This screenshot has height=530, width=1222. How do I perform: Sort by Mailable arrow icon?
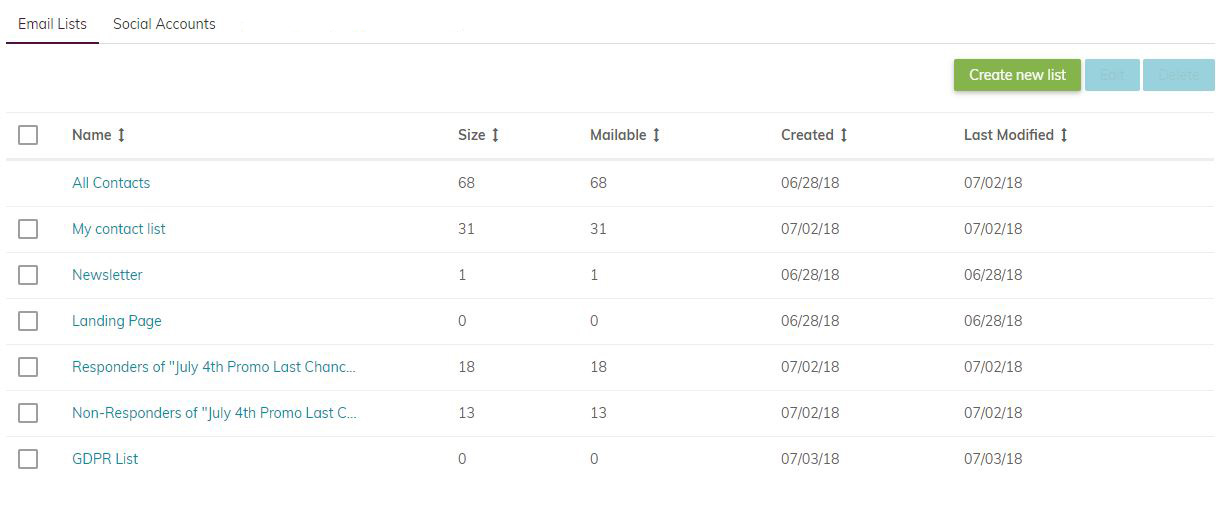(x=656, y=135)
